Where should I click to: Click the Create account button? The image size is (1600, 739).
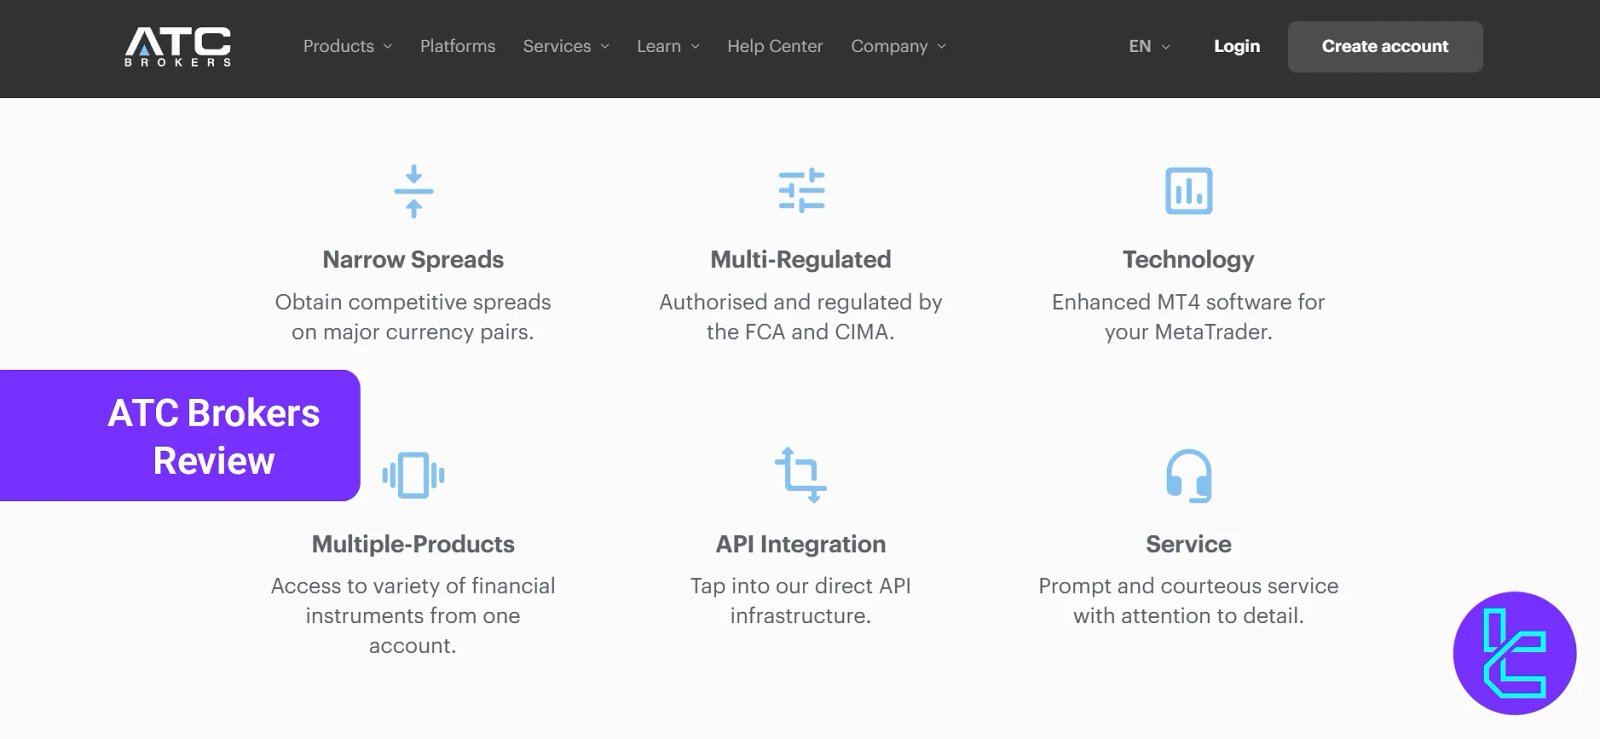tap(1385, 46)
